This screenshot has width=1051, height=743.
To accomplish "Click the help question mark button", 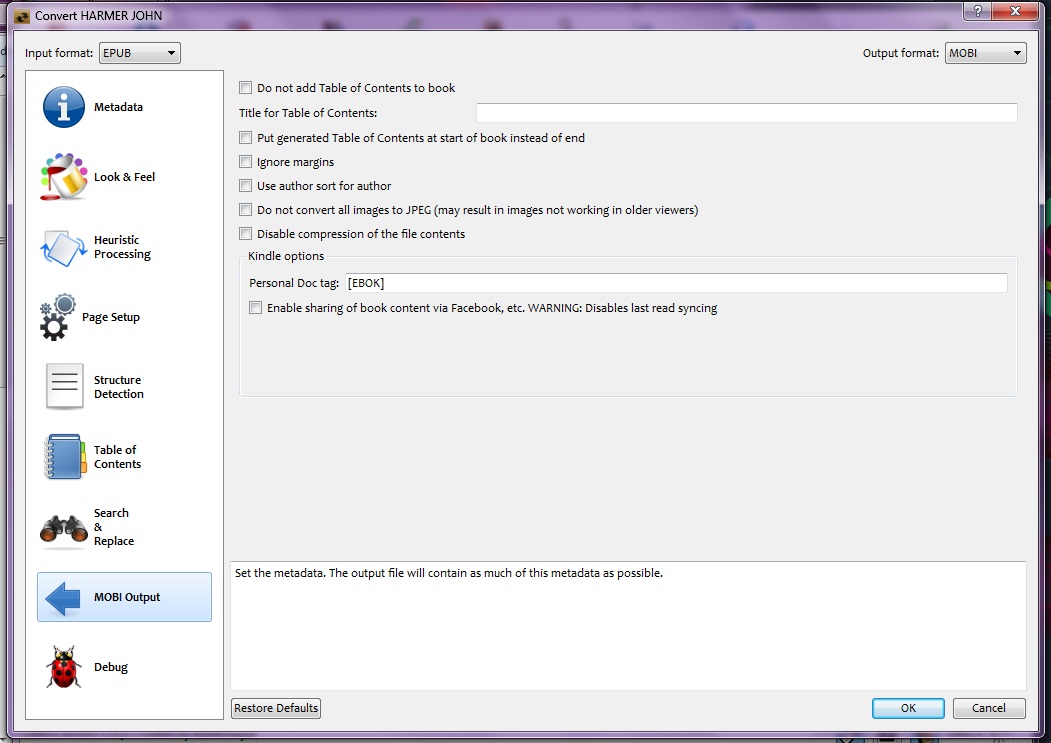I will pos(977,11).
